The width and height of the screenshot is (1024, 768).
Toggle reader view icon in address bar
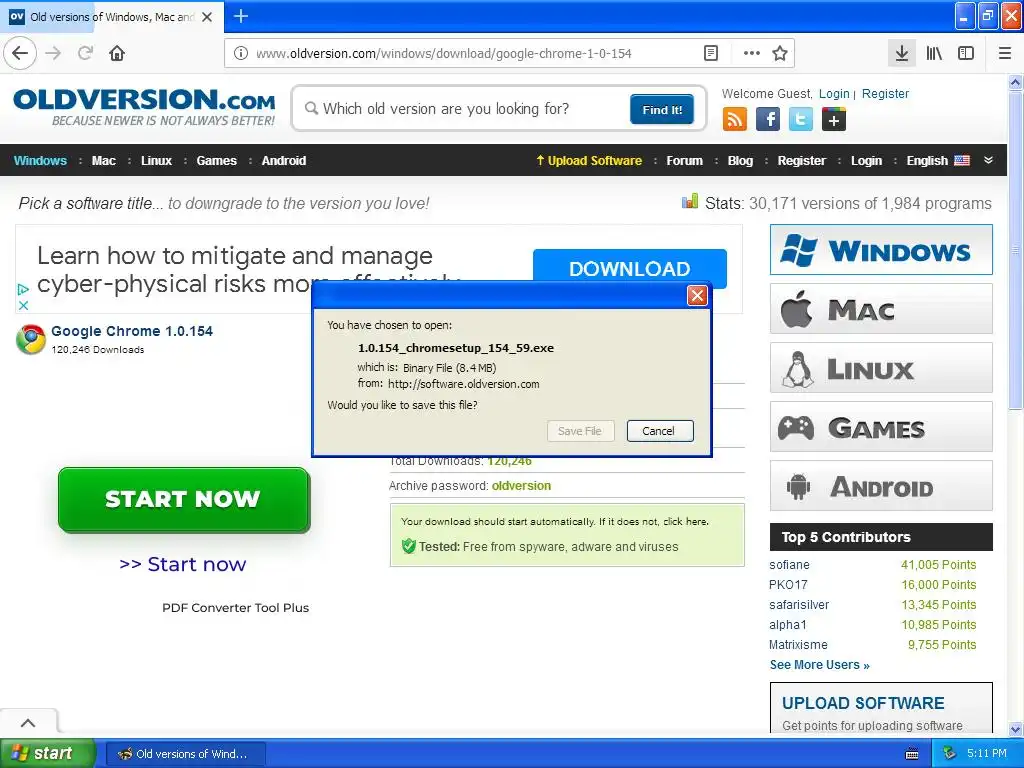point(711,54)
